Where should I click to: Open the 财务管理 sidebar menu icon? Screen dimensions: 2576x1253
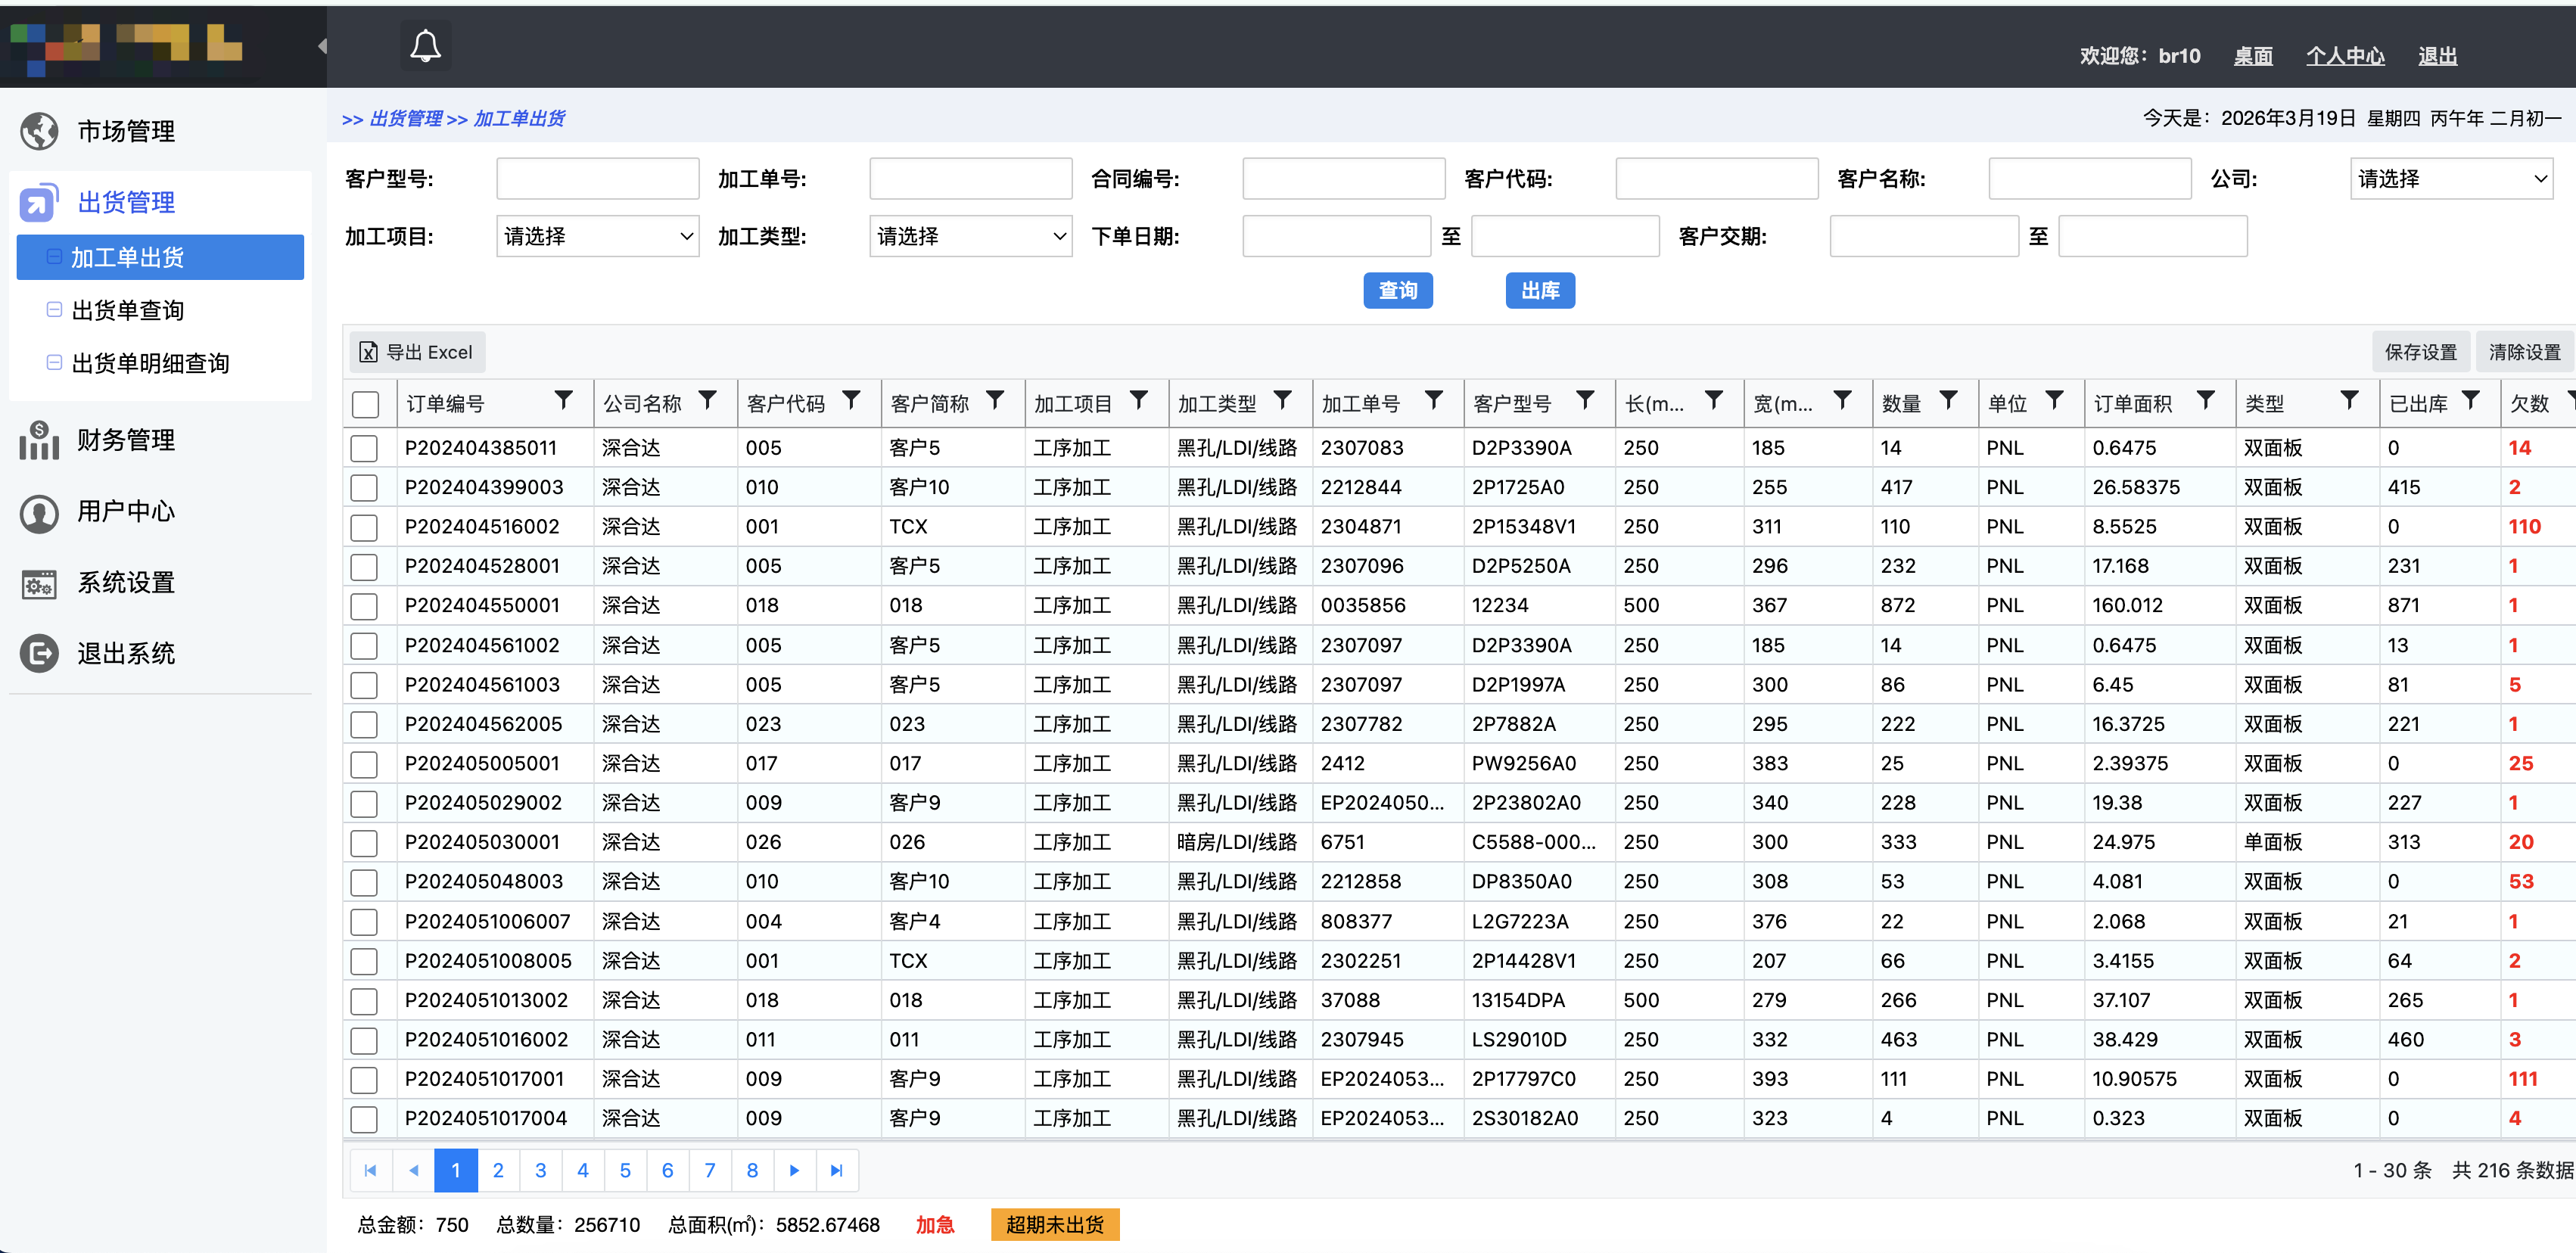click(x=39, y=440)
